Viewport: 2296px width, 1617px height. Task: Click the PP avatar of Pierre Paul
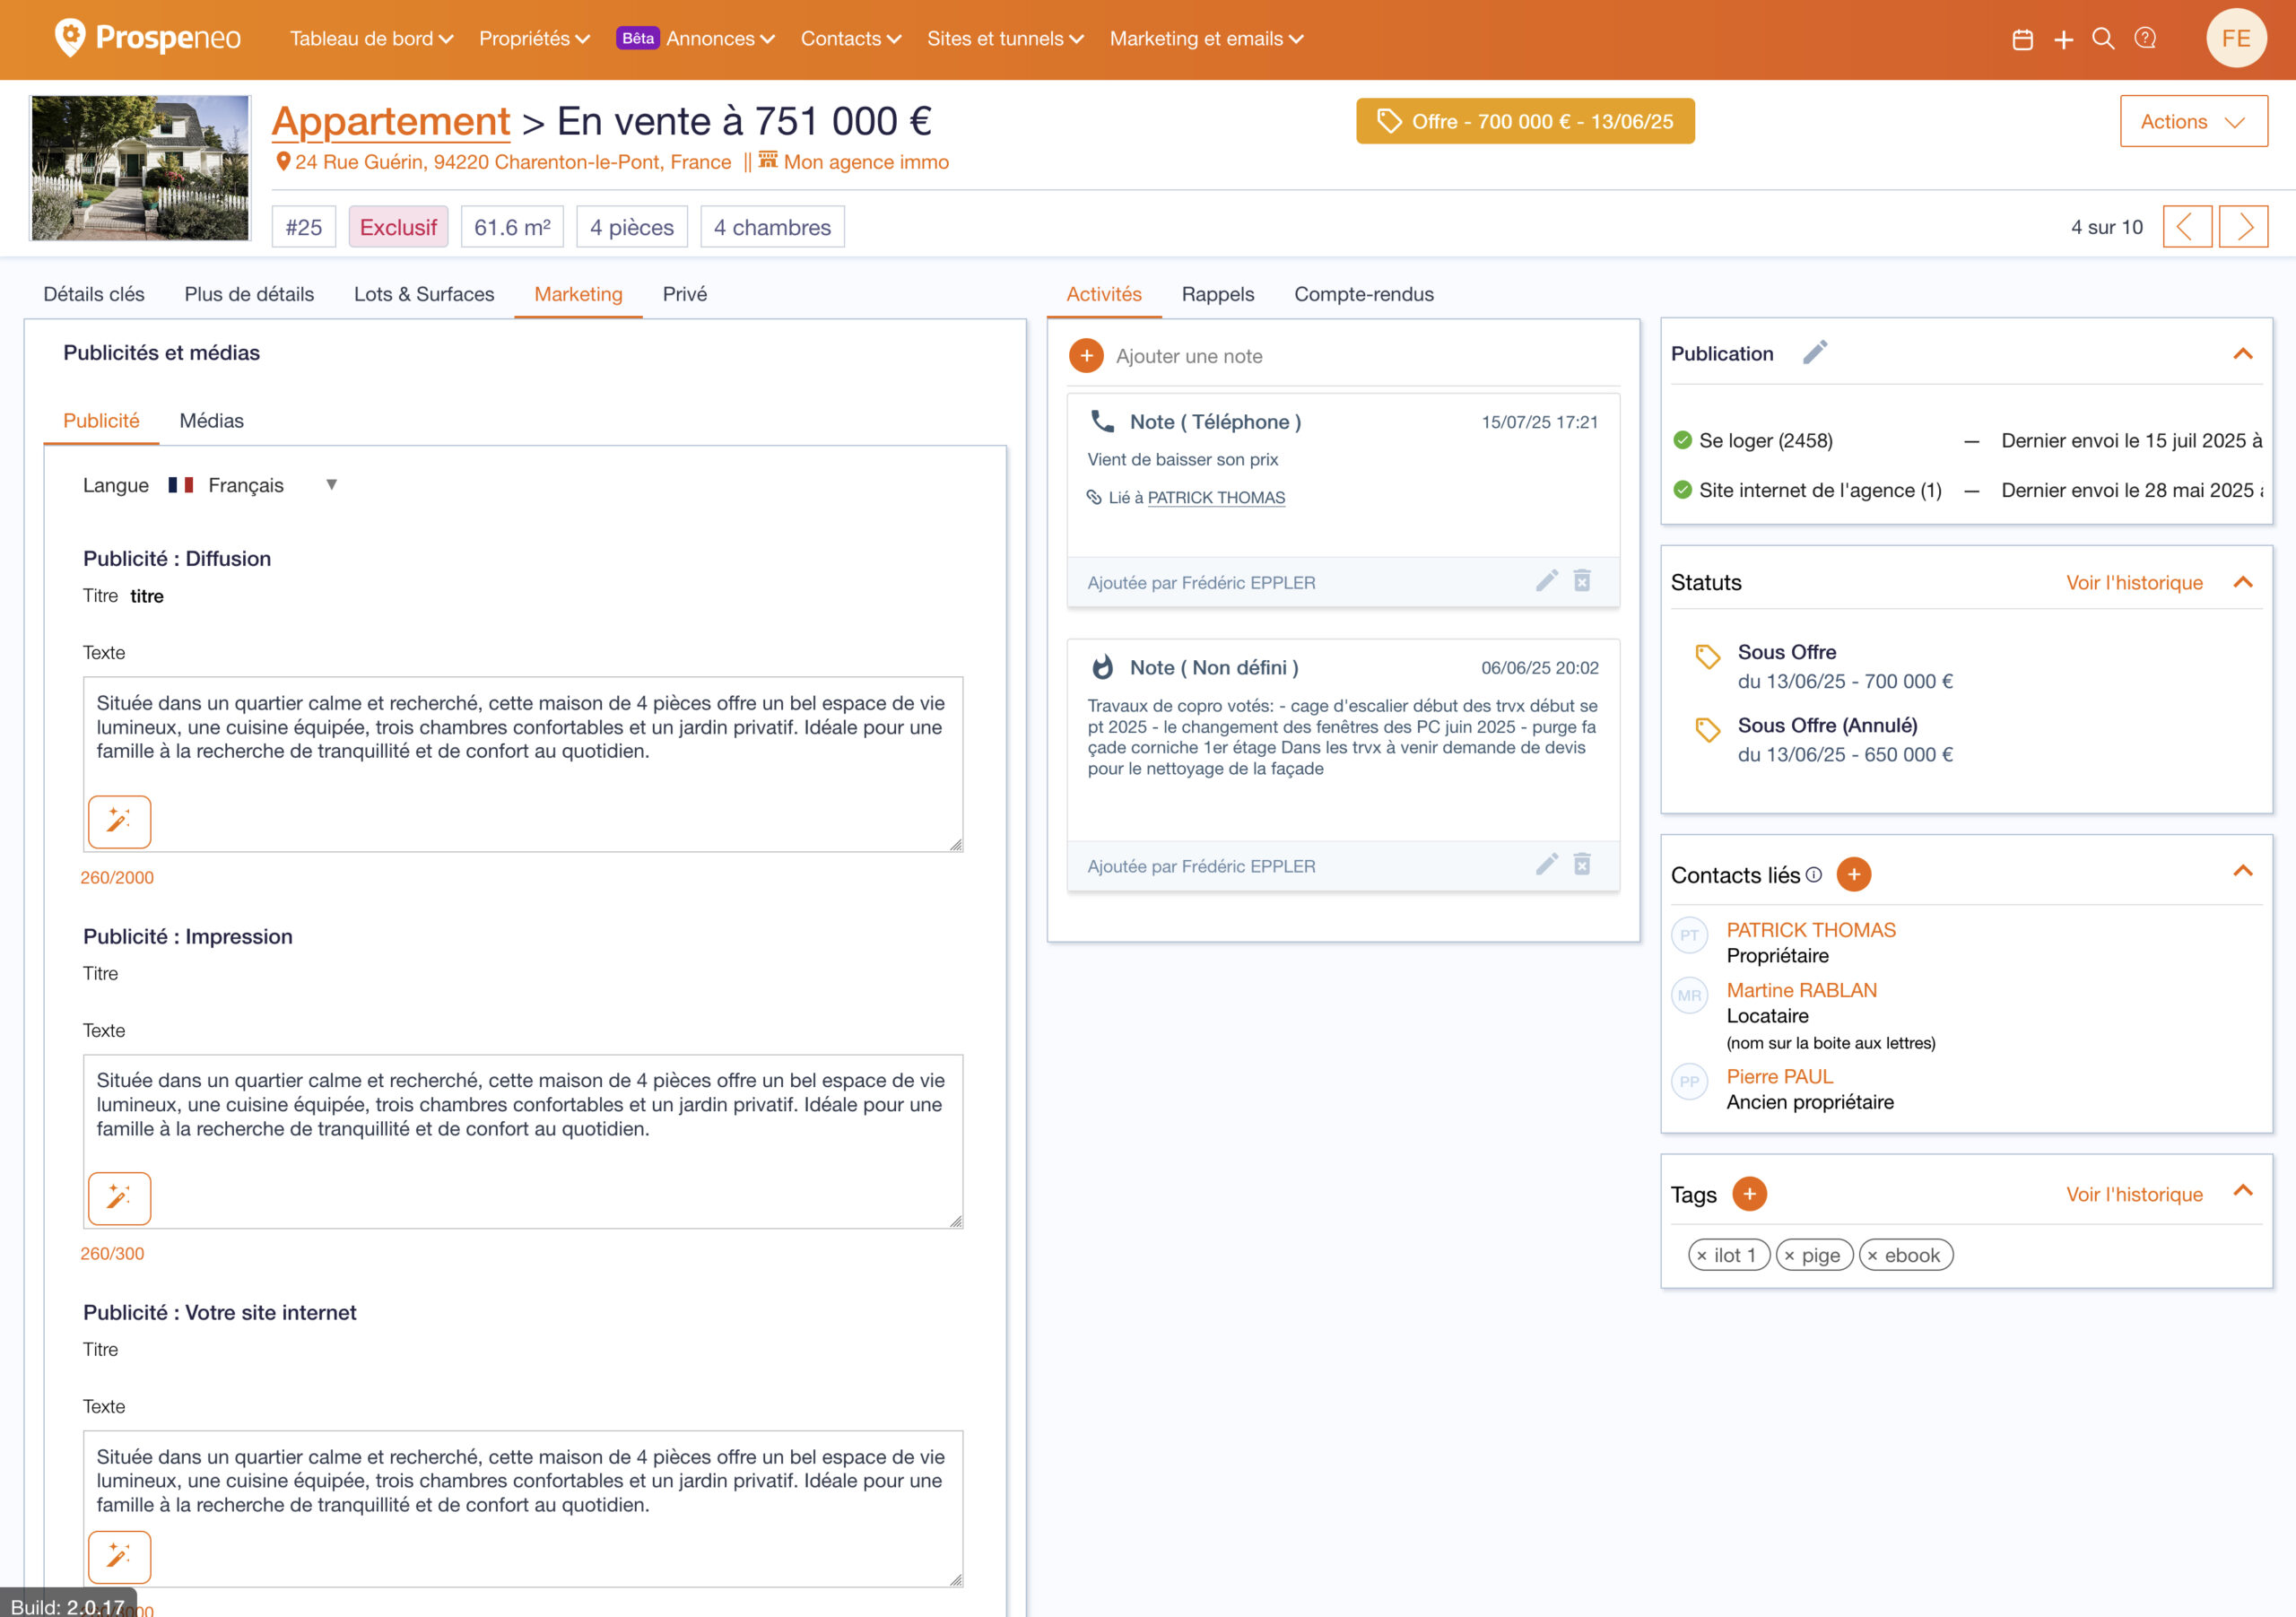pyautogui.click(x=1689, y=1082)
